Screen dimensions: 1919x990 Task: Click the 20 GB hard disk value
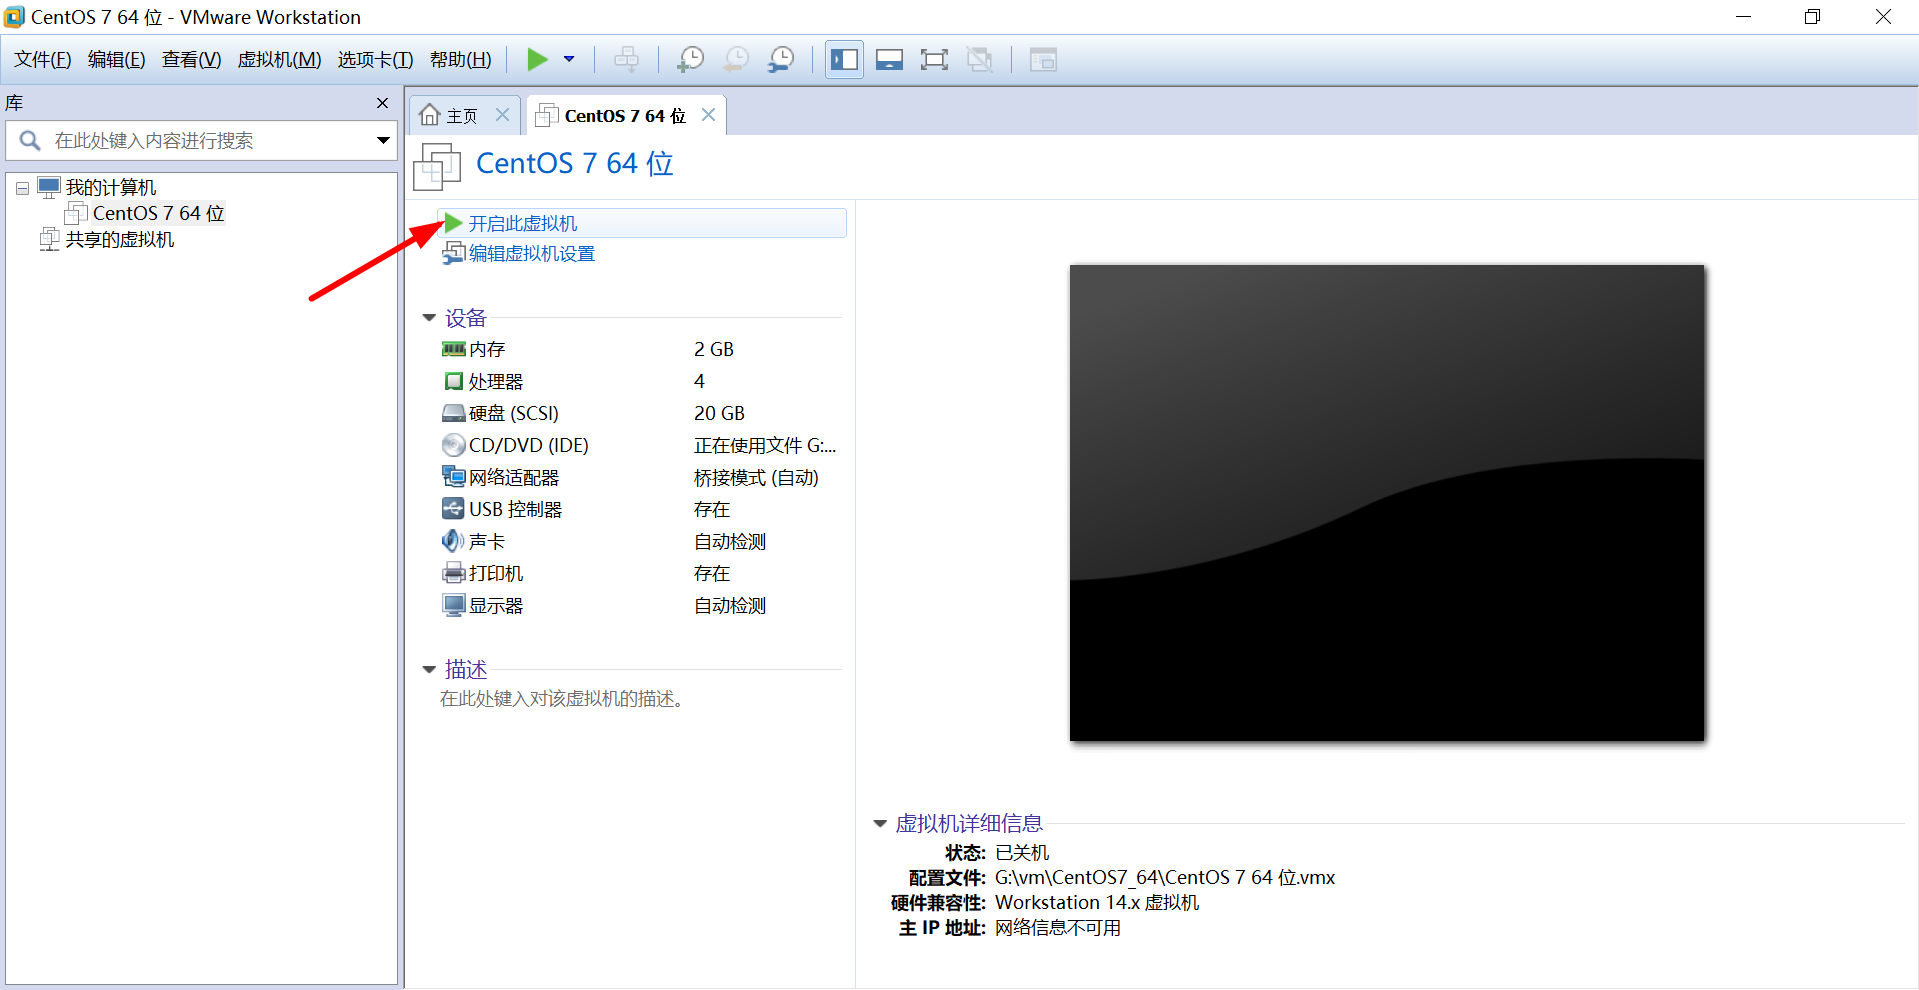[x=719, y=413]
